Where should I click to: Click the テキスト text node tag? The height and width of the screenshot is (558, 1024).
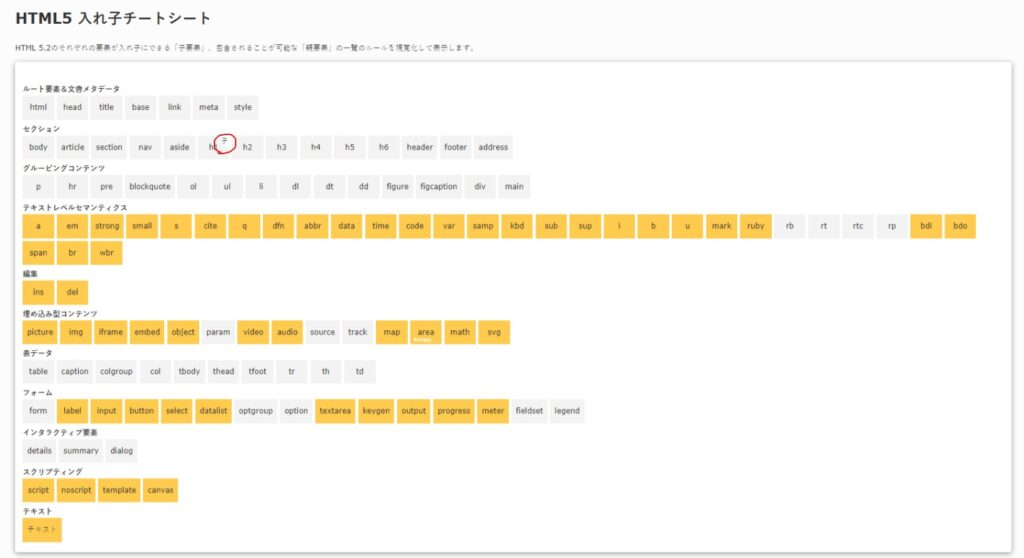[42, 529]
